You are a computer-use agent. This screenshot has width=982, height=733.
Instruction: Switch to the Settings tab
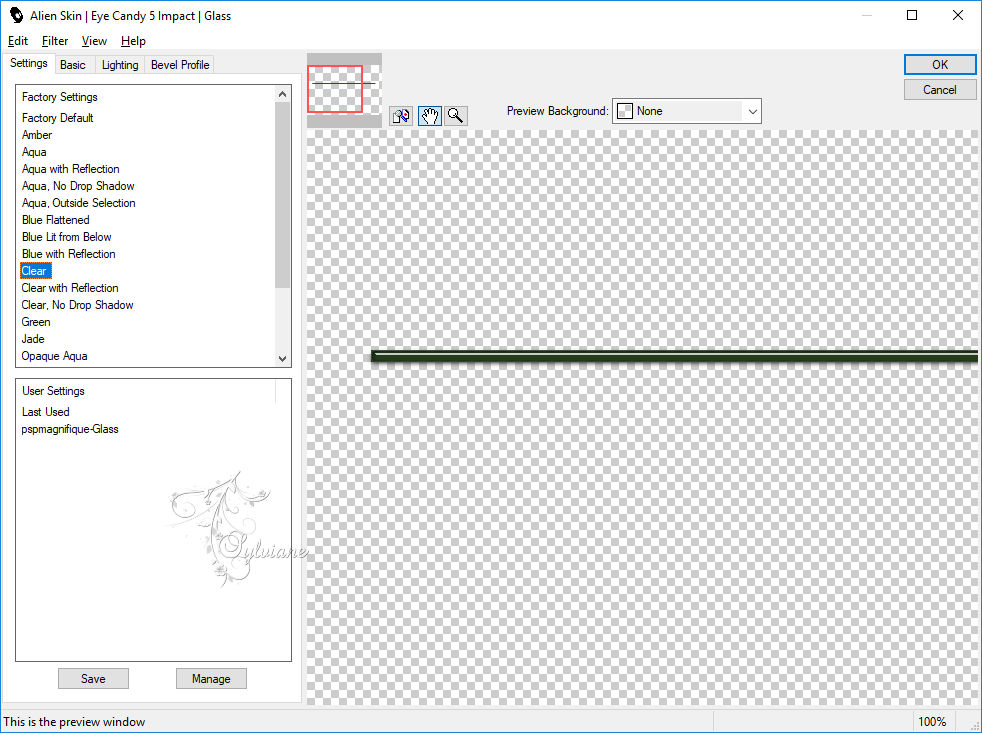click(x=29, y=63)
